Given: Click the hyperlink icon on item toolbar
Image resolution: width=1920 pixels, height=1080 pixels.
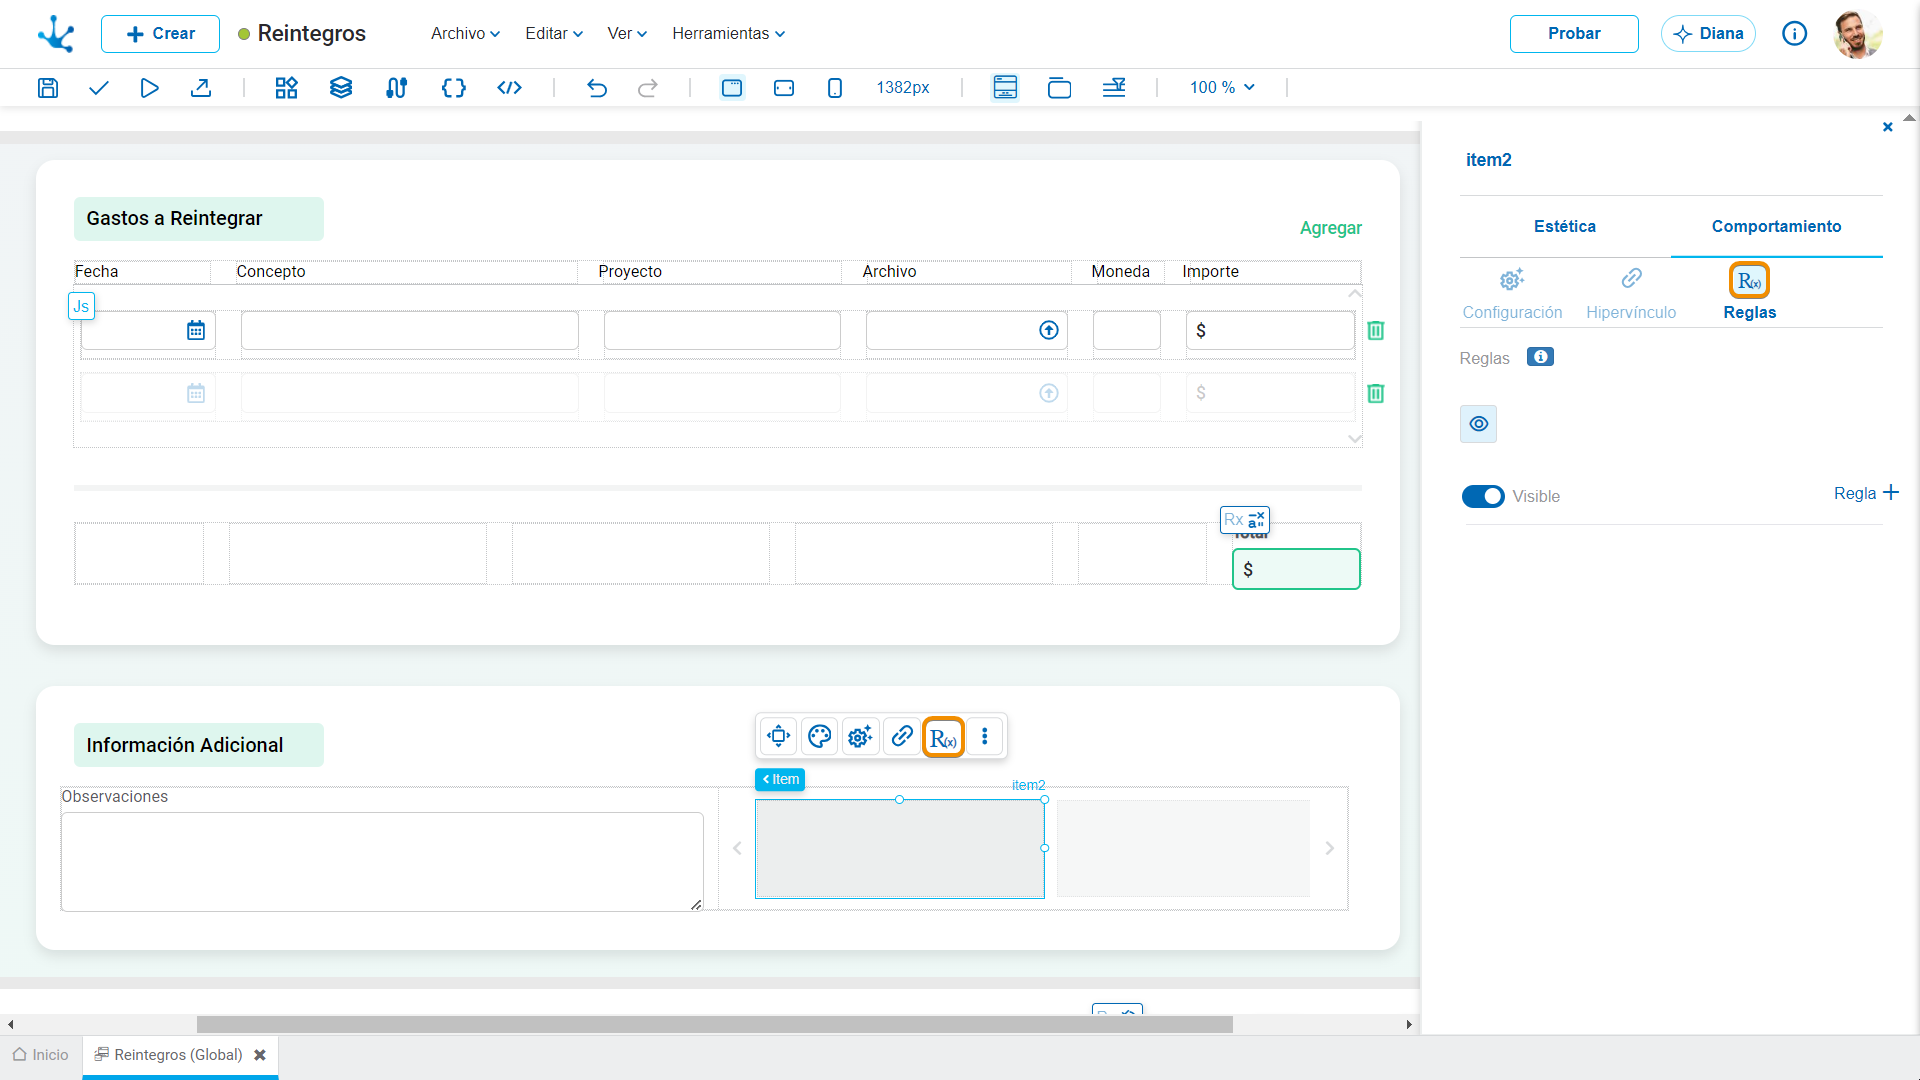Looking at the screenshot, I should coord(901,737).
